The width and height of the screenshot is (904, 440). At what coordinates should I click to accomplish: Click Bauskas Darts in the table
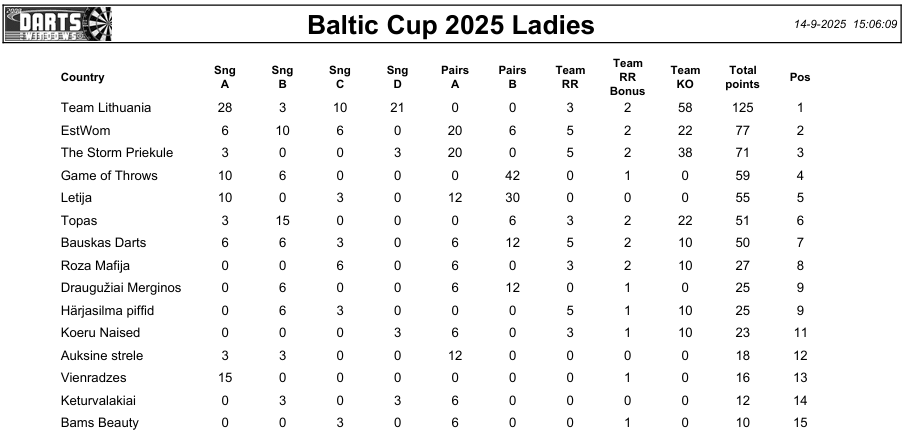103,243
